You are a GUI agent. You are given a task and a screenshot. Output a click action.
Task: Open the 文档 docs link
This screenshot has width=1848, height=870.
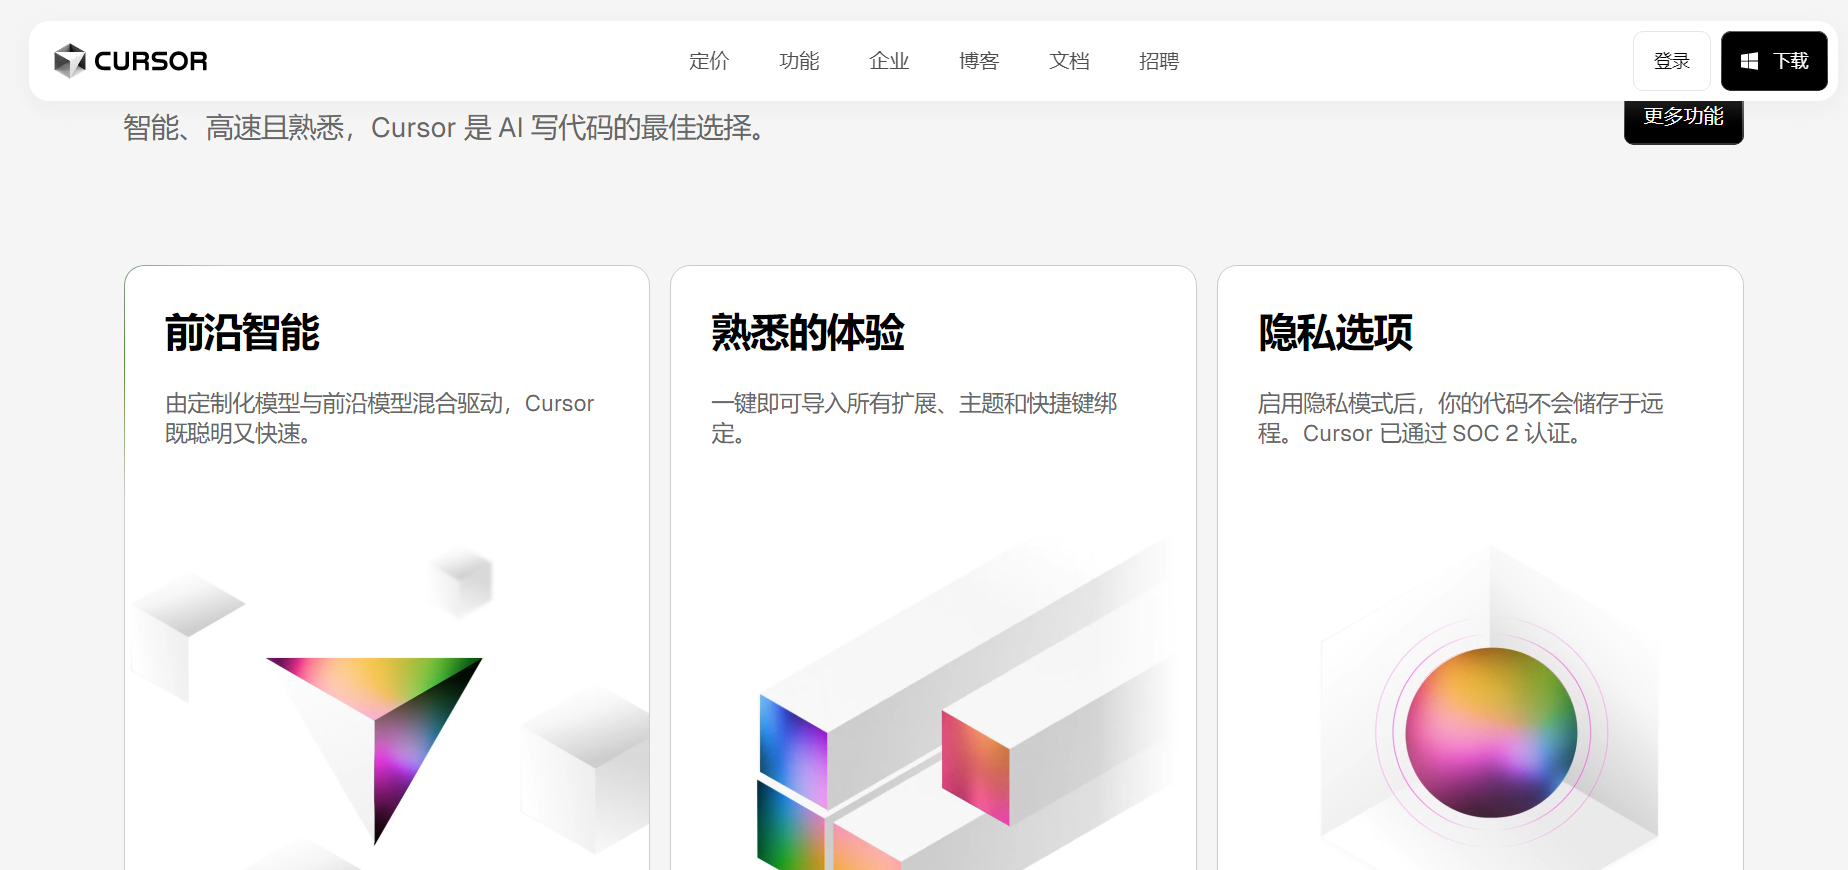pos(1069,61)
